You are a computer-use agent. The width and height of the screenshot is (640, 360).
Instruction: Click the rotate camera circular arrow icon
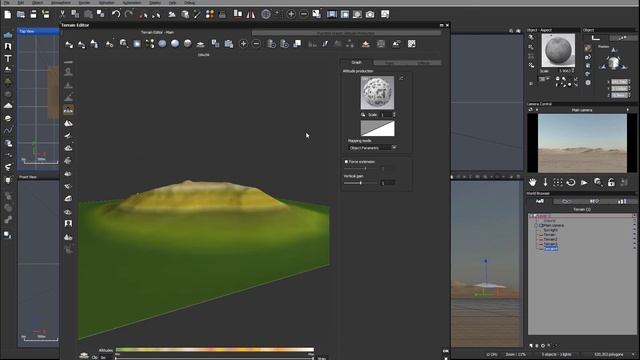coord(571,182)
